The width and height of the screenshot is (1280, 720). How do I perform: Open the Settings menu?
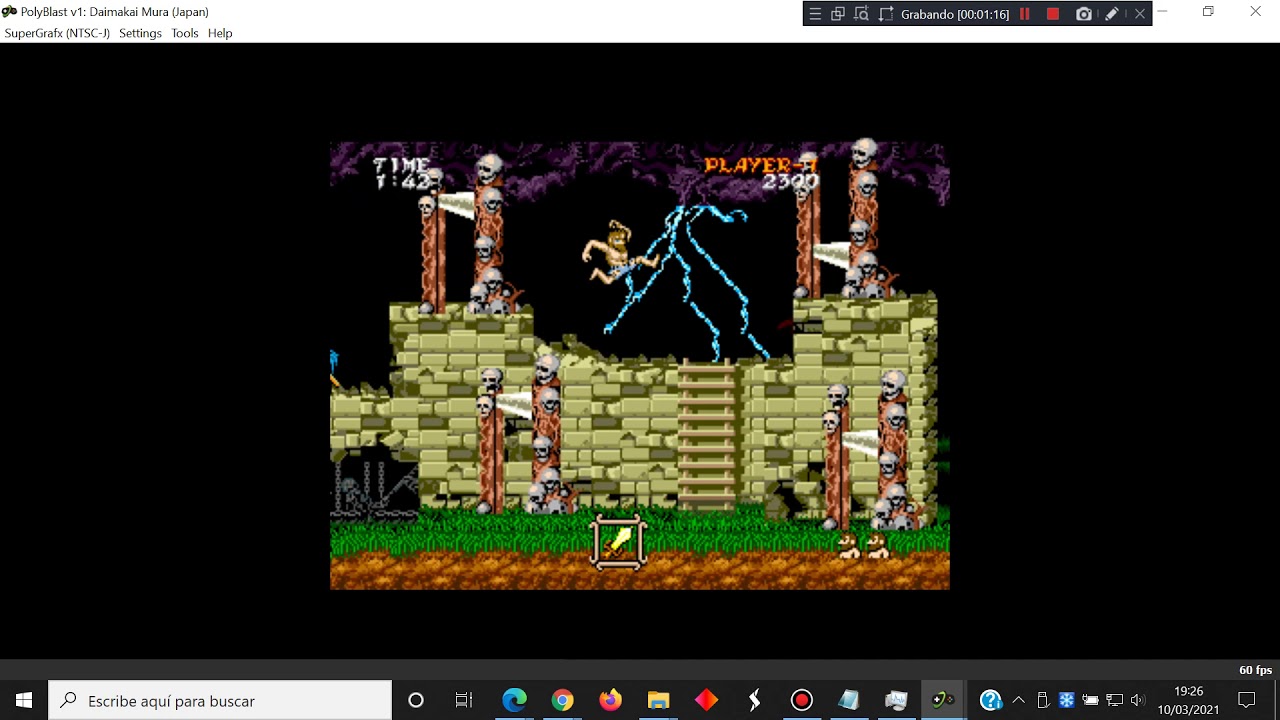[140, 33]
